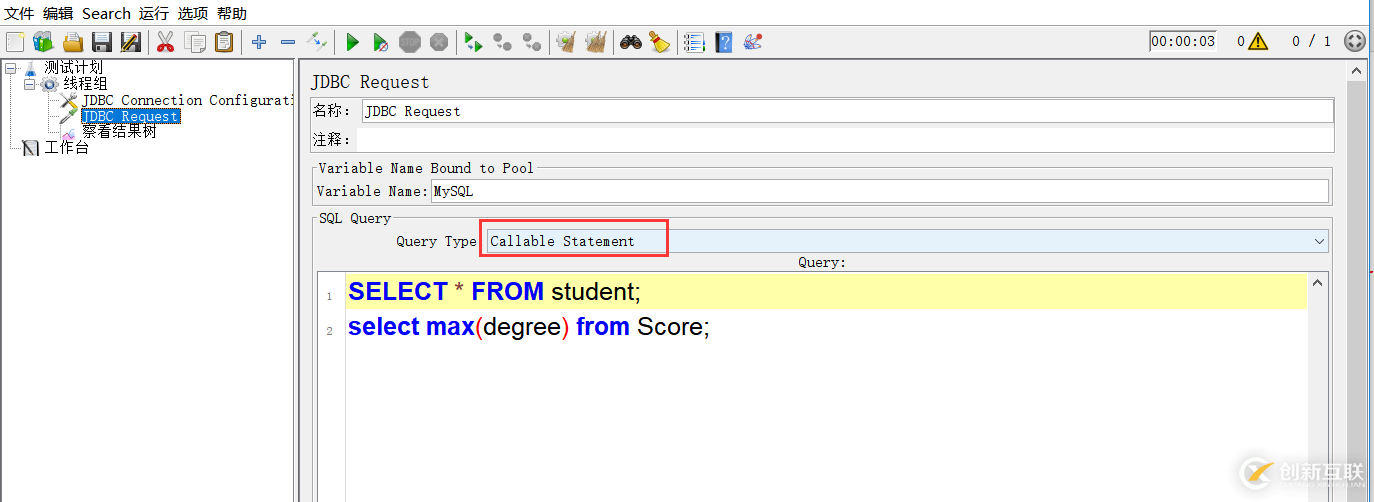Open Help with the blue question mark icon

(724, 42)
